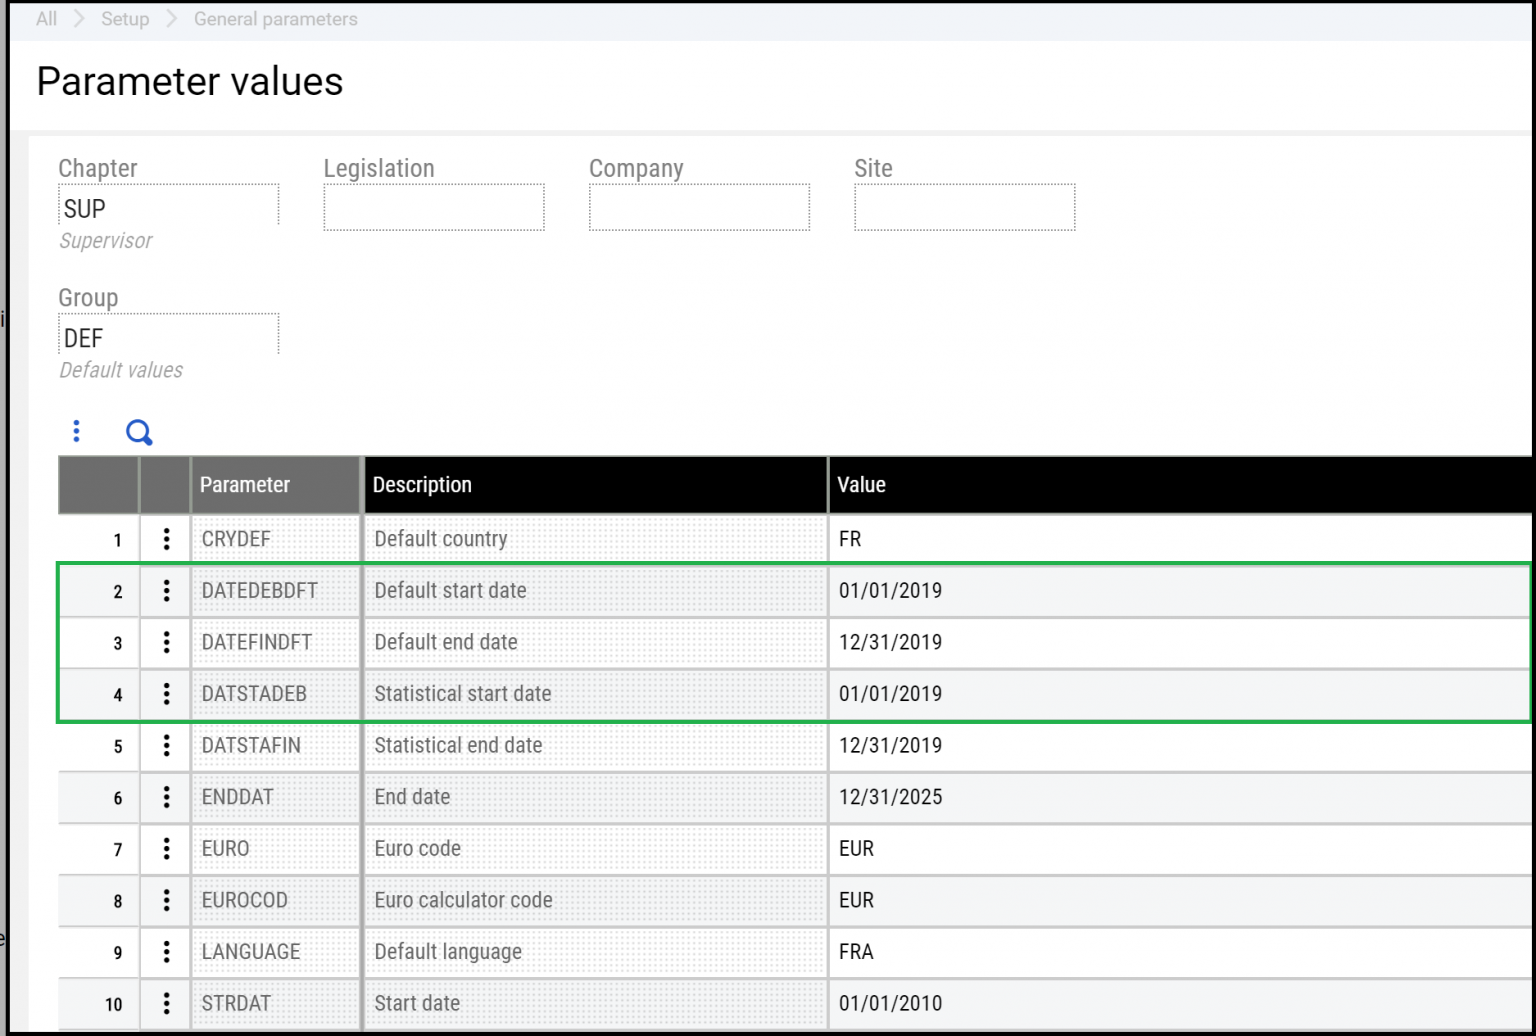
Task: Click the search icon to filter parameters
Action: pyautogui.click(x=139, y=432)
